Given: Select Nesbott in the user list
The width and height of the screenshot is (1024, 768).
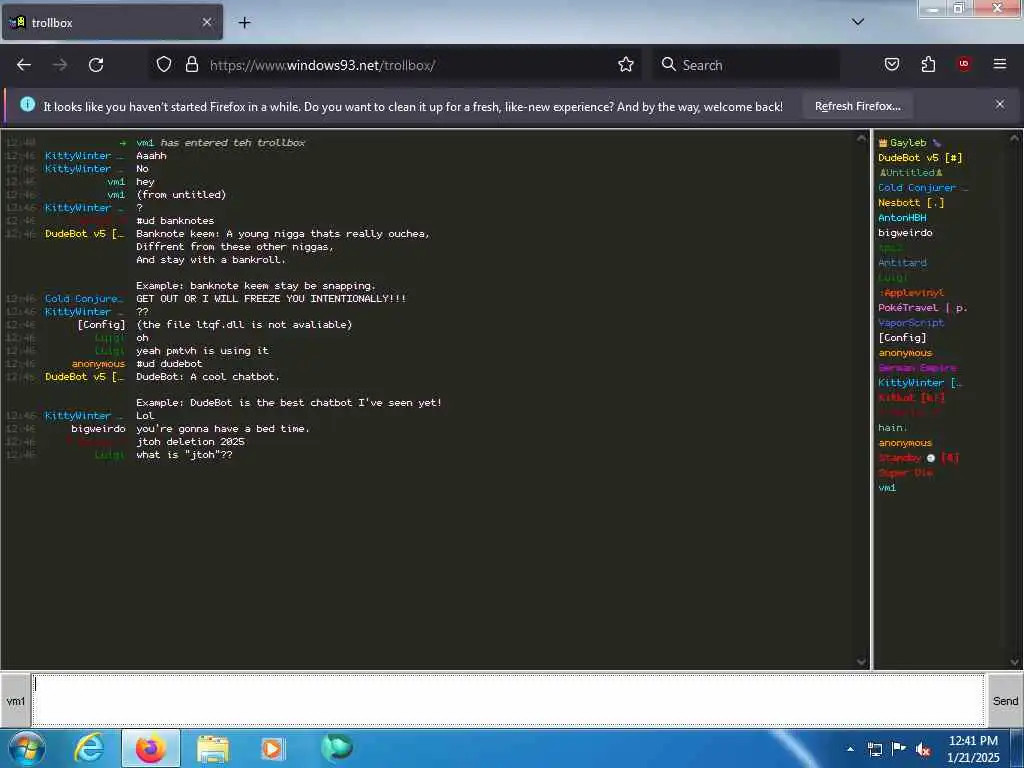Looking at the screenshot, I should pos(911,202).
